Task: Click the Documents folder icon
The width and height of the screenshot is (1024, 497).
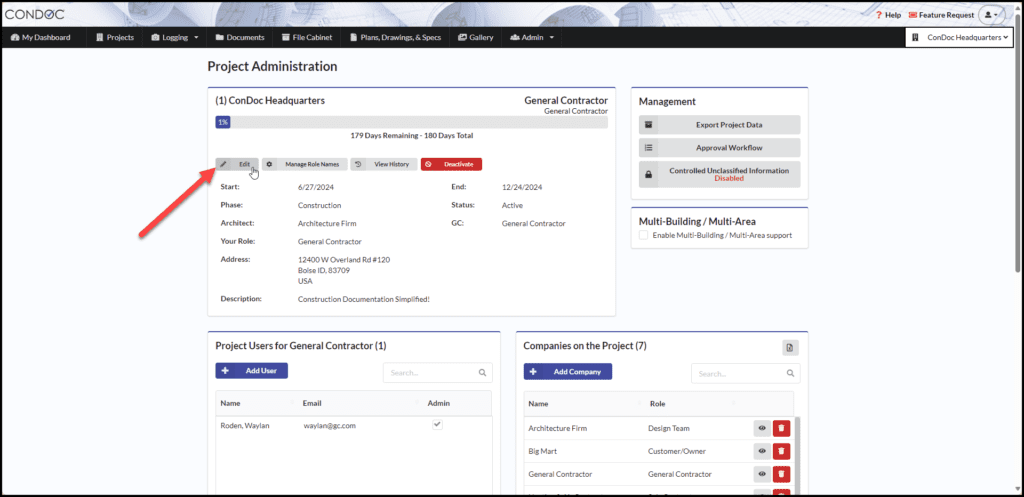Action: [x=219, y=37]
